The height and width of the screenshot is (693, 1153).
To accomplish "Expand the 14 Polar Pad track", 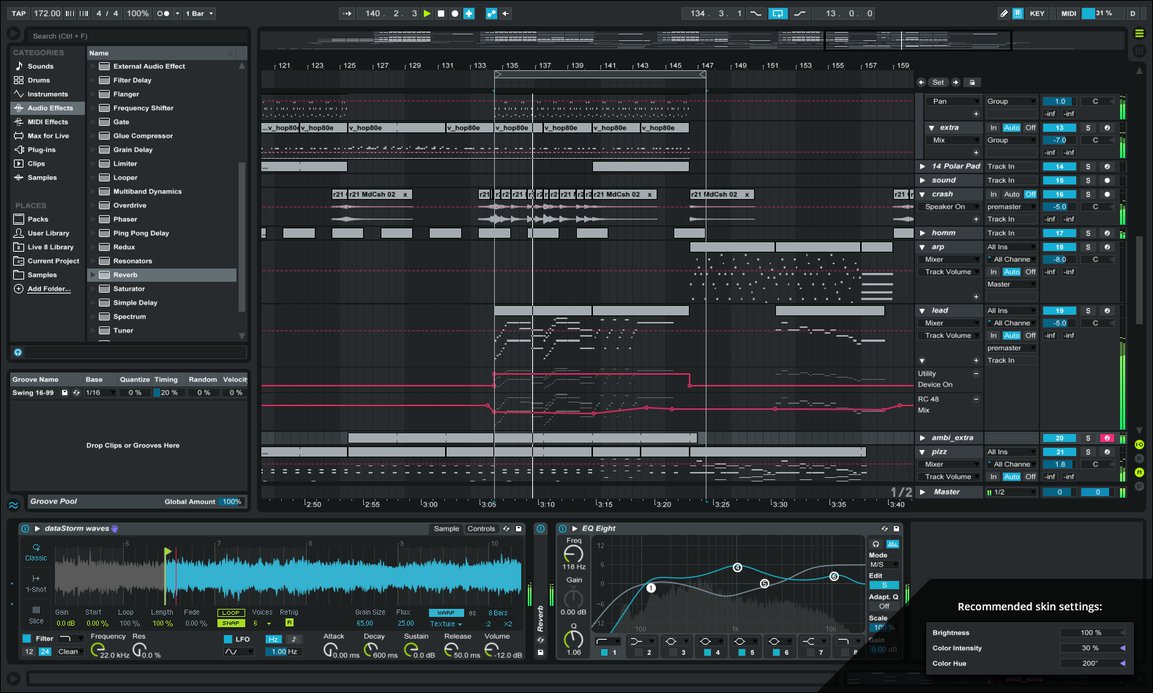I will [x=923, y=166].
